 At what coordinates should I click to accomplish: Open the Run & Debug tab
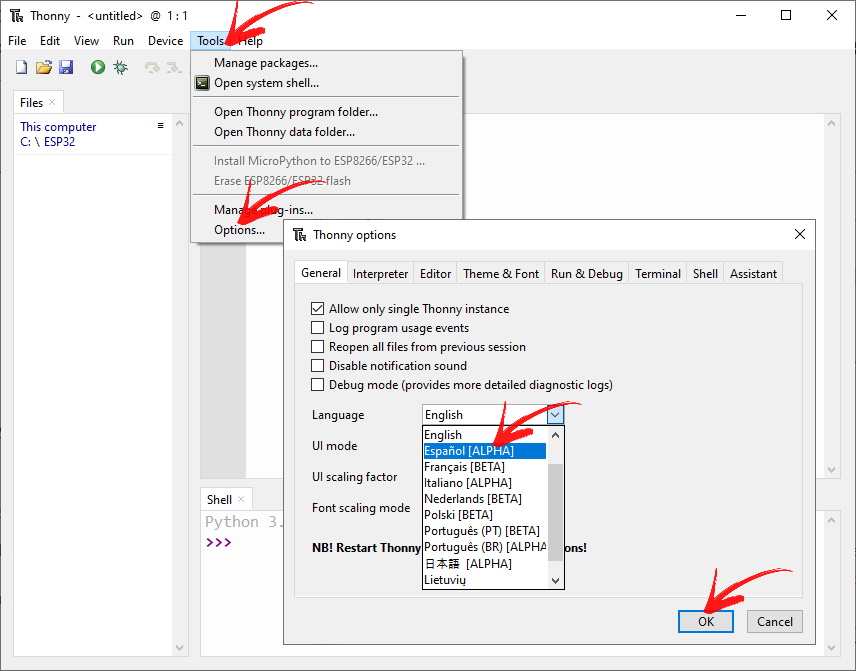587,274
